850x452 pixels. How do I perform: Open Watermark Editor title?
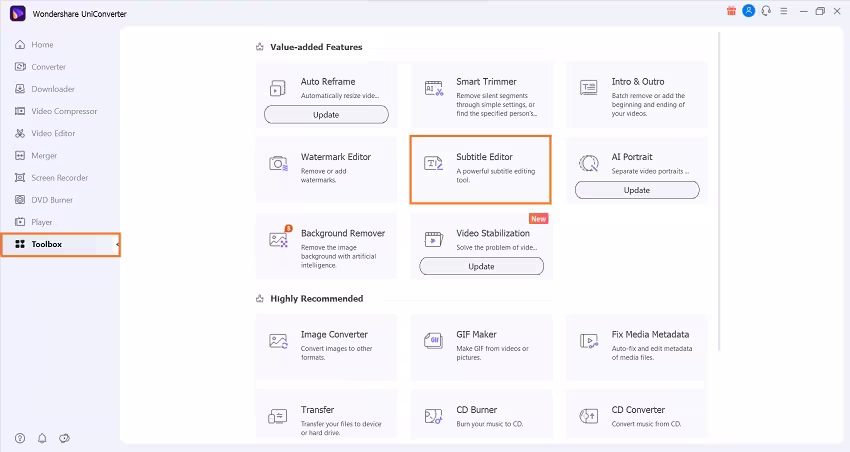click(x=336, y=157)
